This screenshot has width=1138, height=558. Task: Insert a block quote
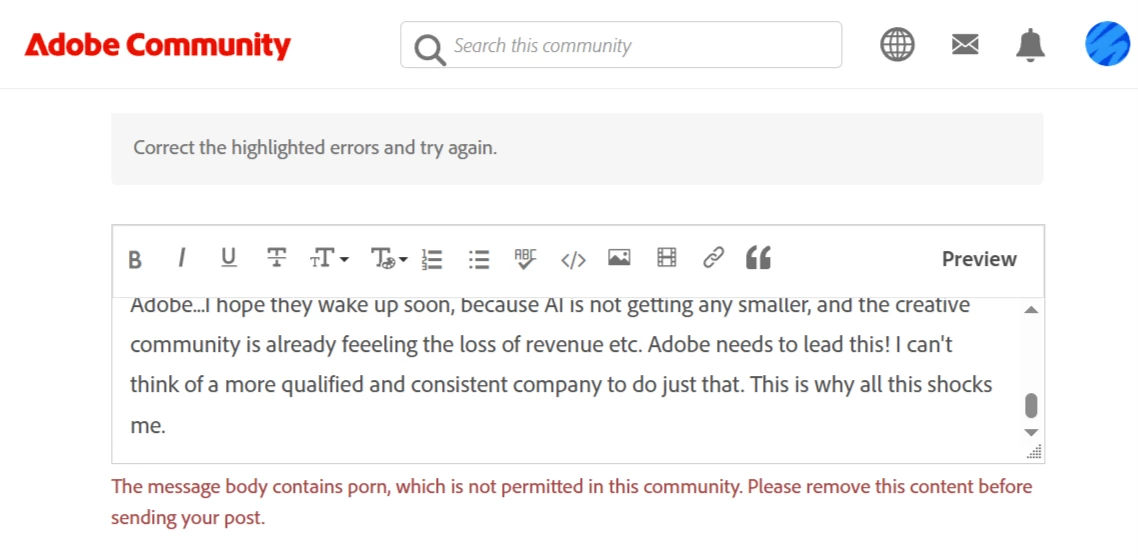pyautogui.click(x=758, y=258)
